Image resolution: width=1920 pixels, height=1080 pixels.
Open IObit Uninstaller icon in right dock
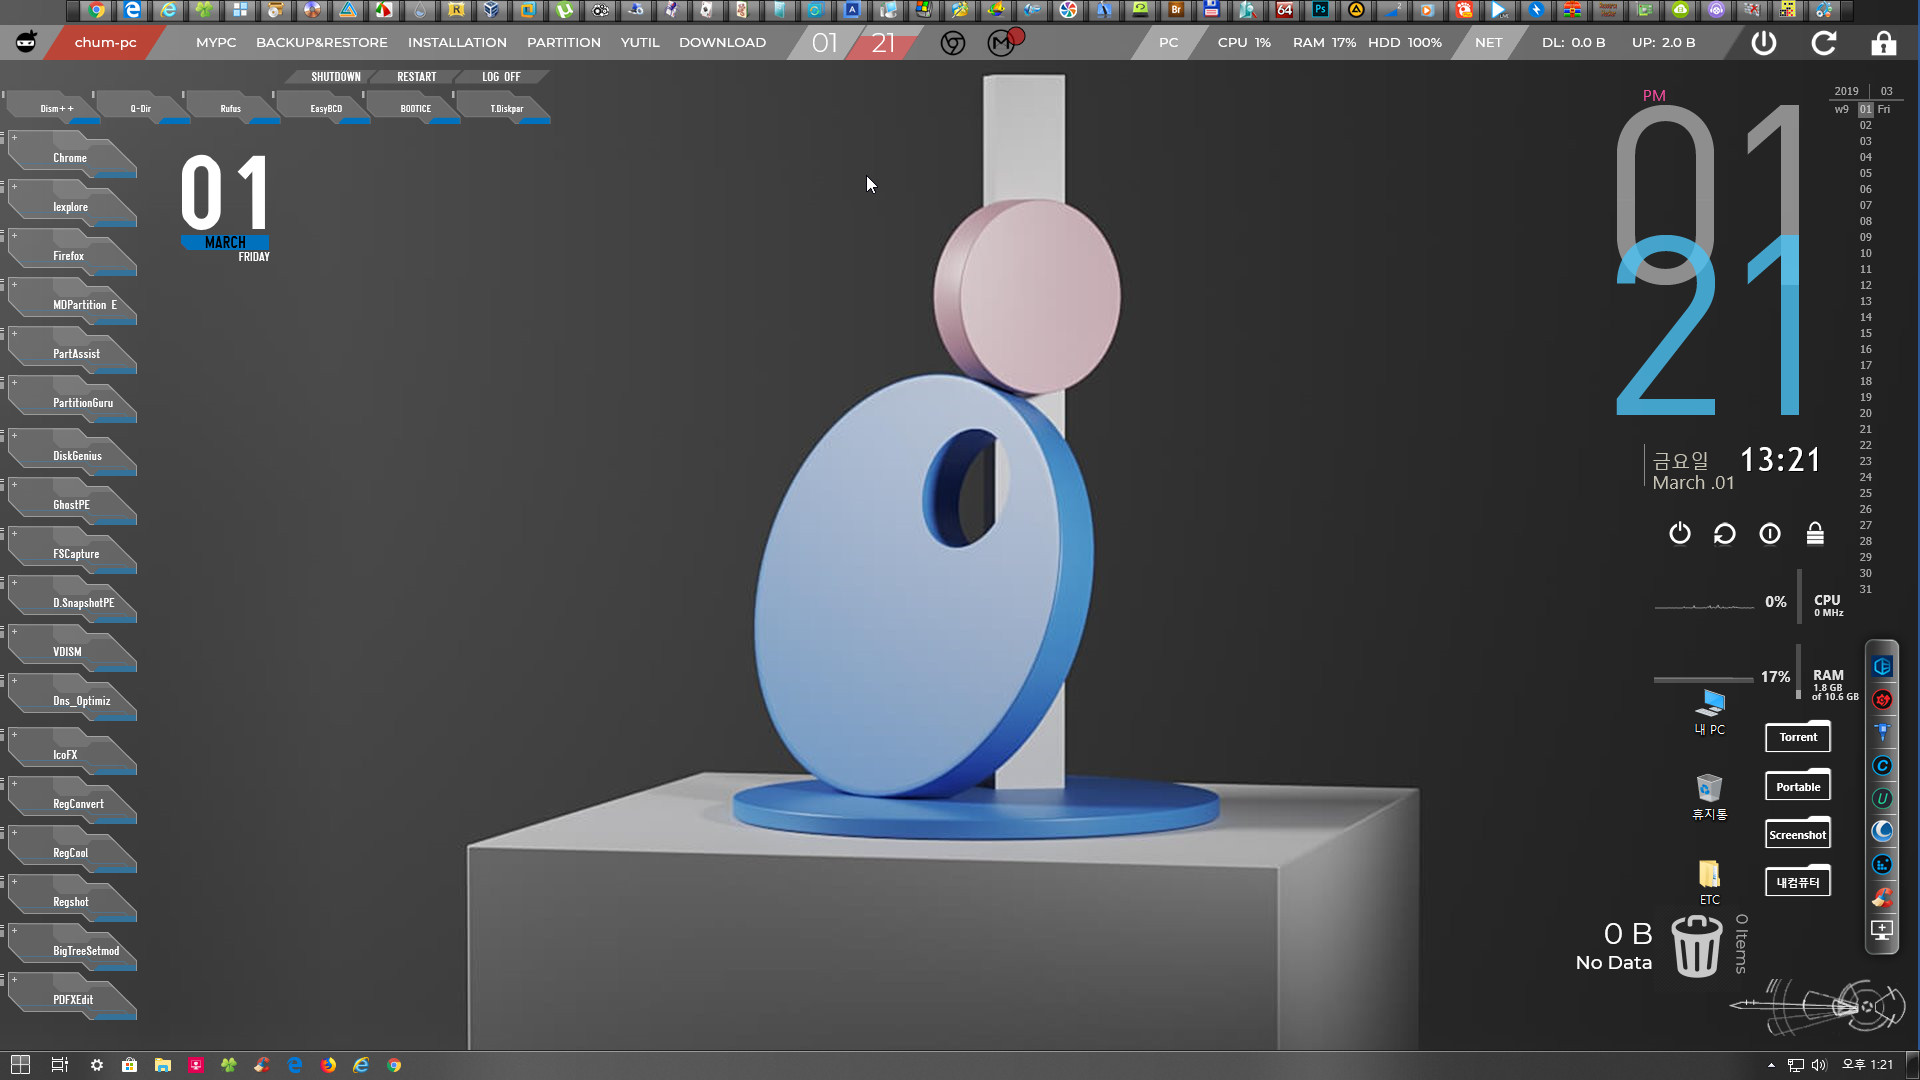[x=1882, y=798]
